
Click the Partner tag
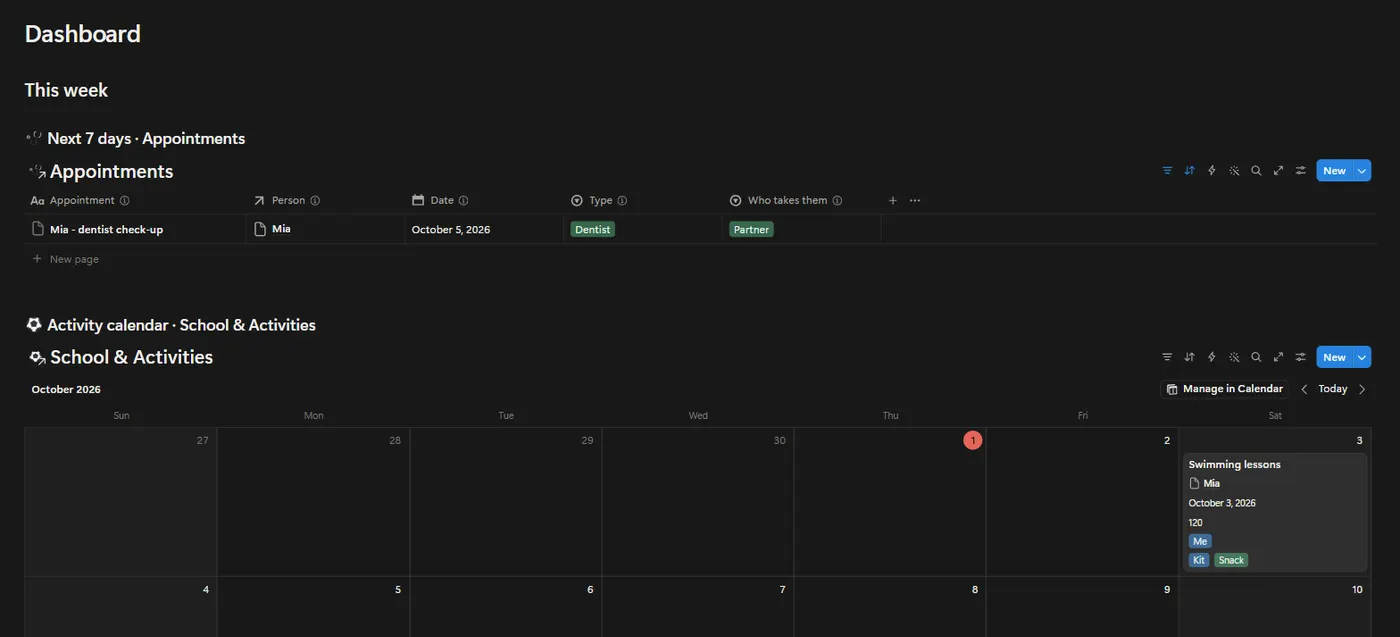click(751, 230)
